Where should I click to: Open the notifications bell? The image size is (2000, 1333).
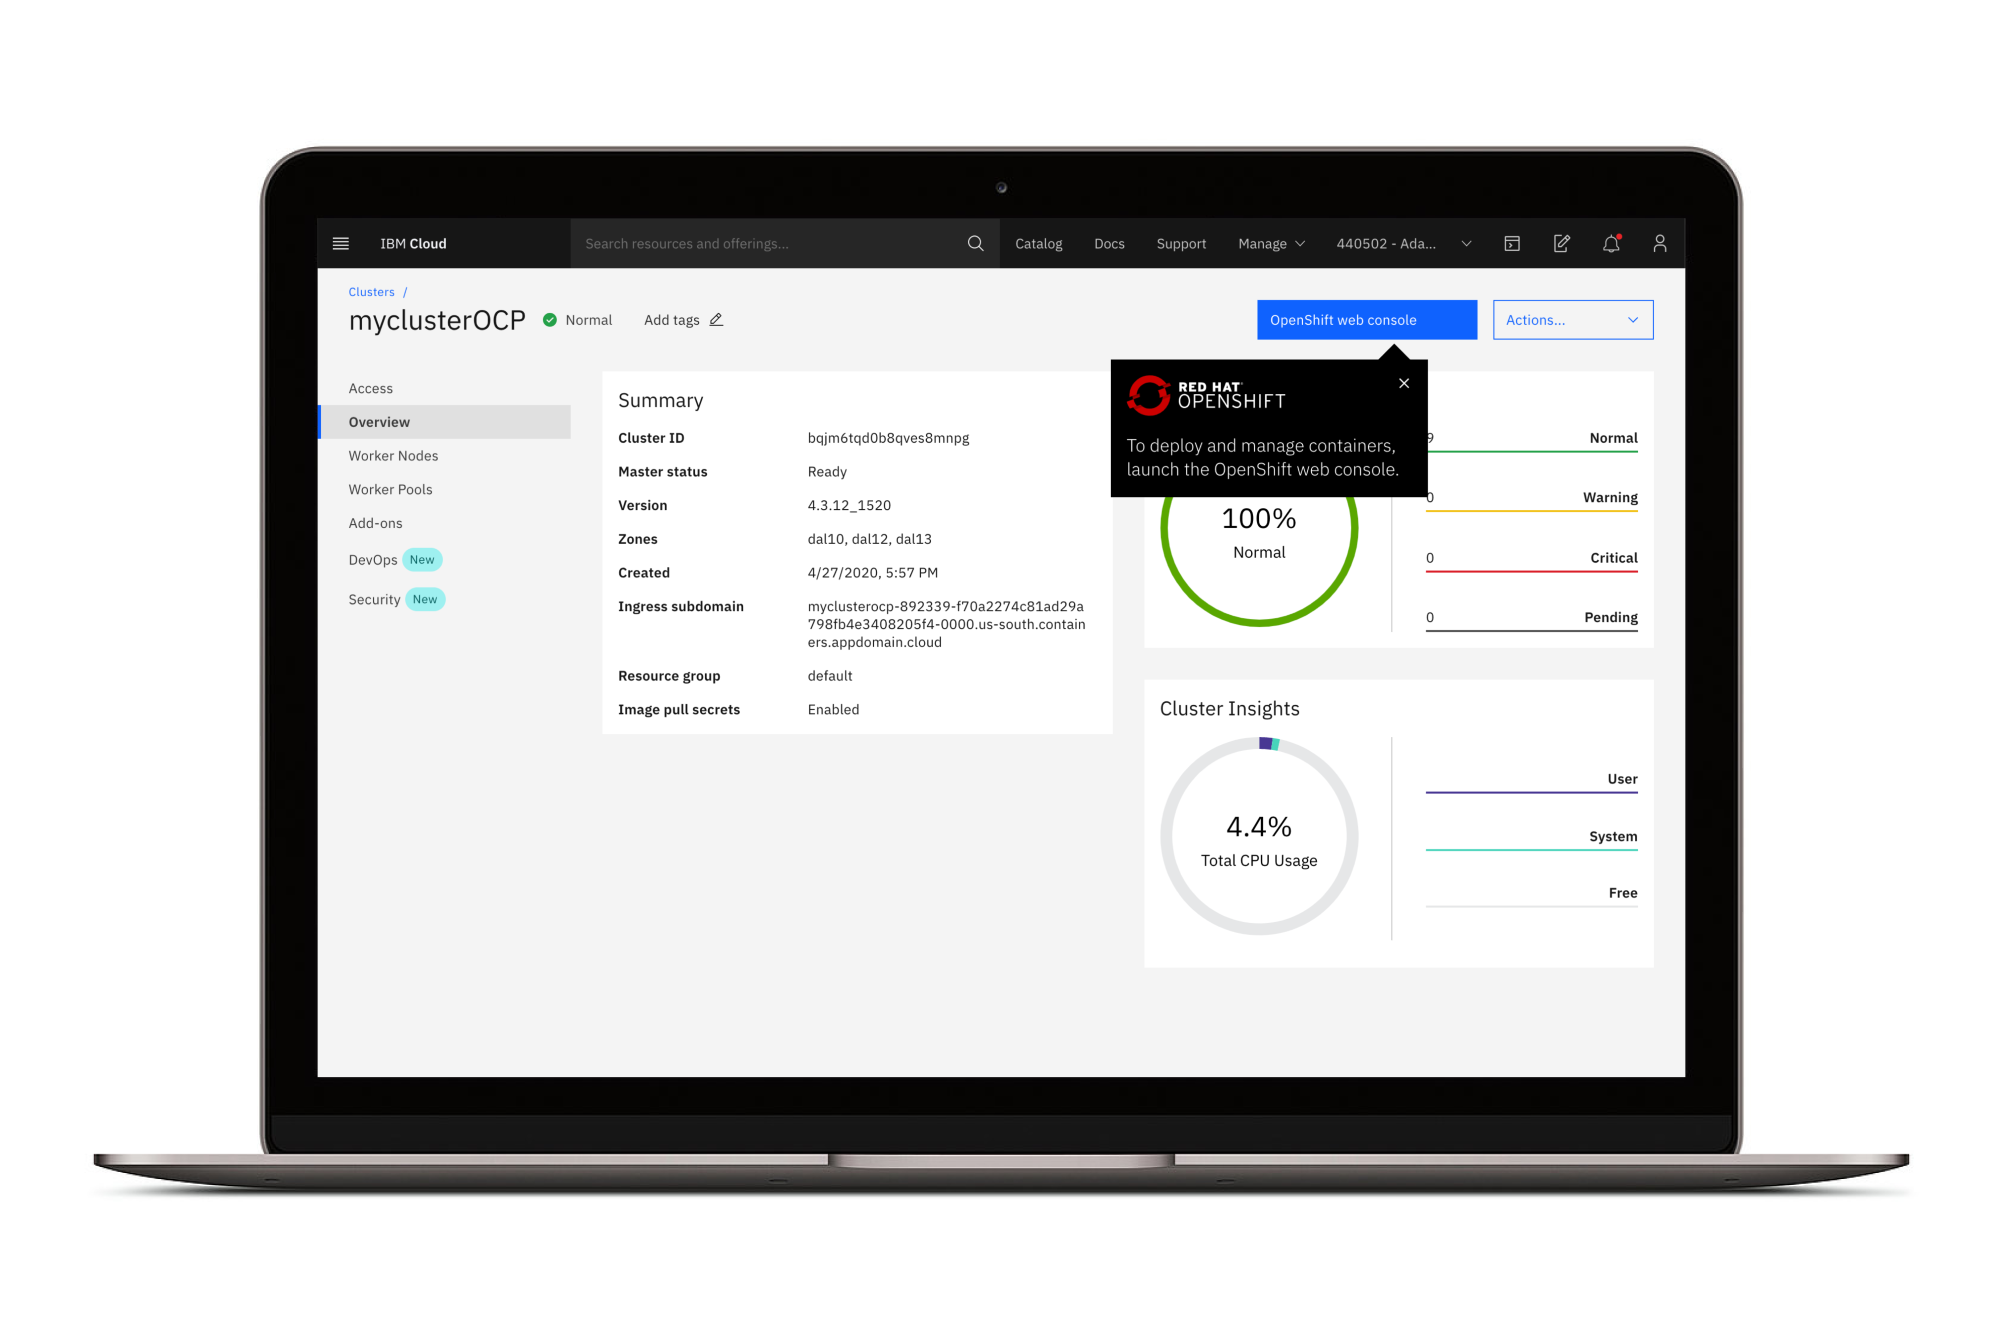coord(1611,243)
